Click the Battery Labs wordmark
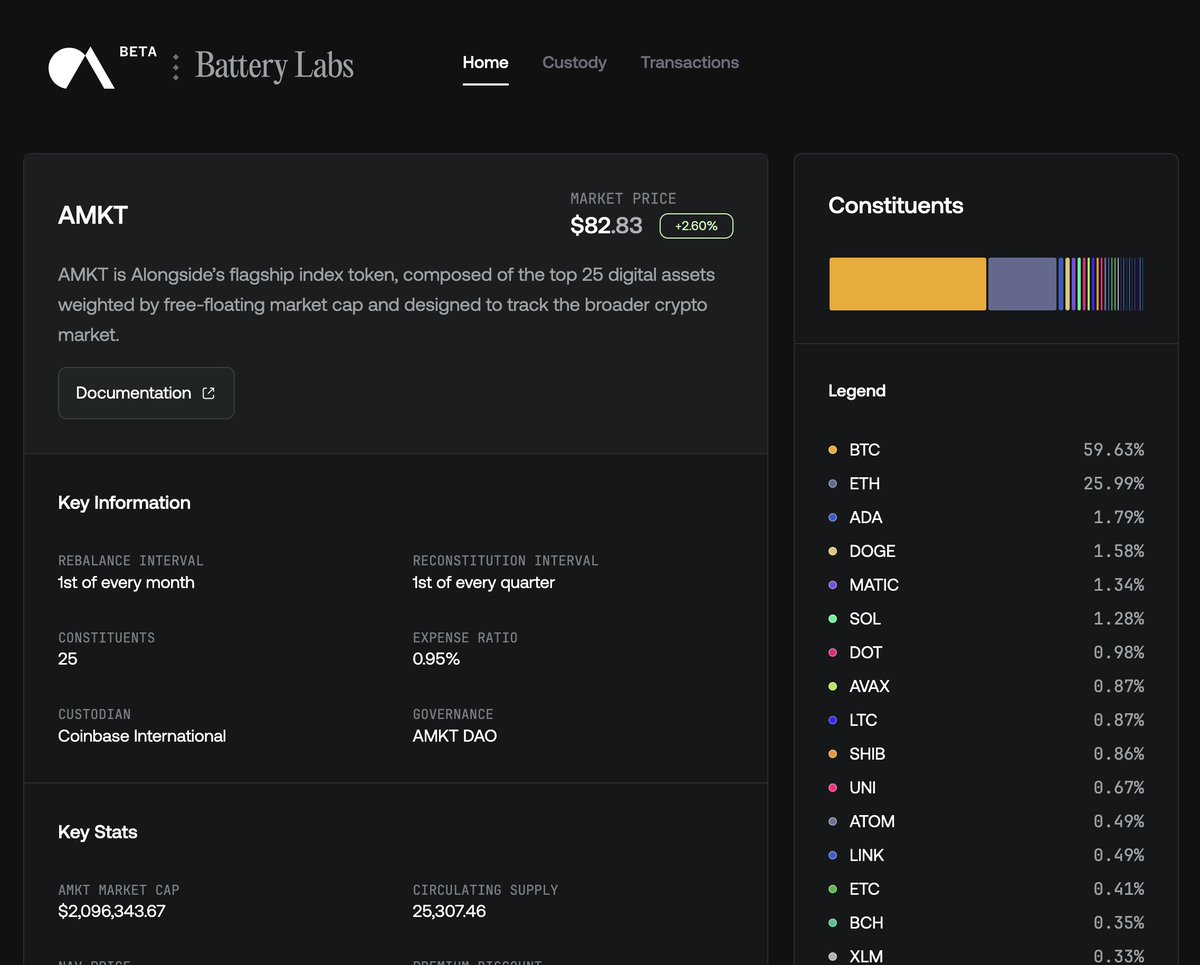Image resolution: width=1200 pixels, height=965 pixels. point(274,66)
